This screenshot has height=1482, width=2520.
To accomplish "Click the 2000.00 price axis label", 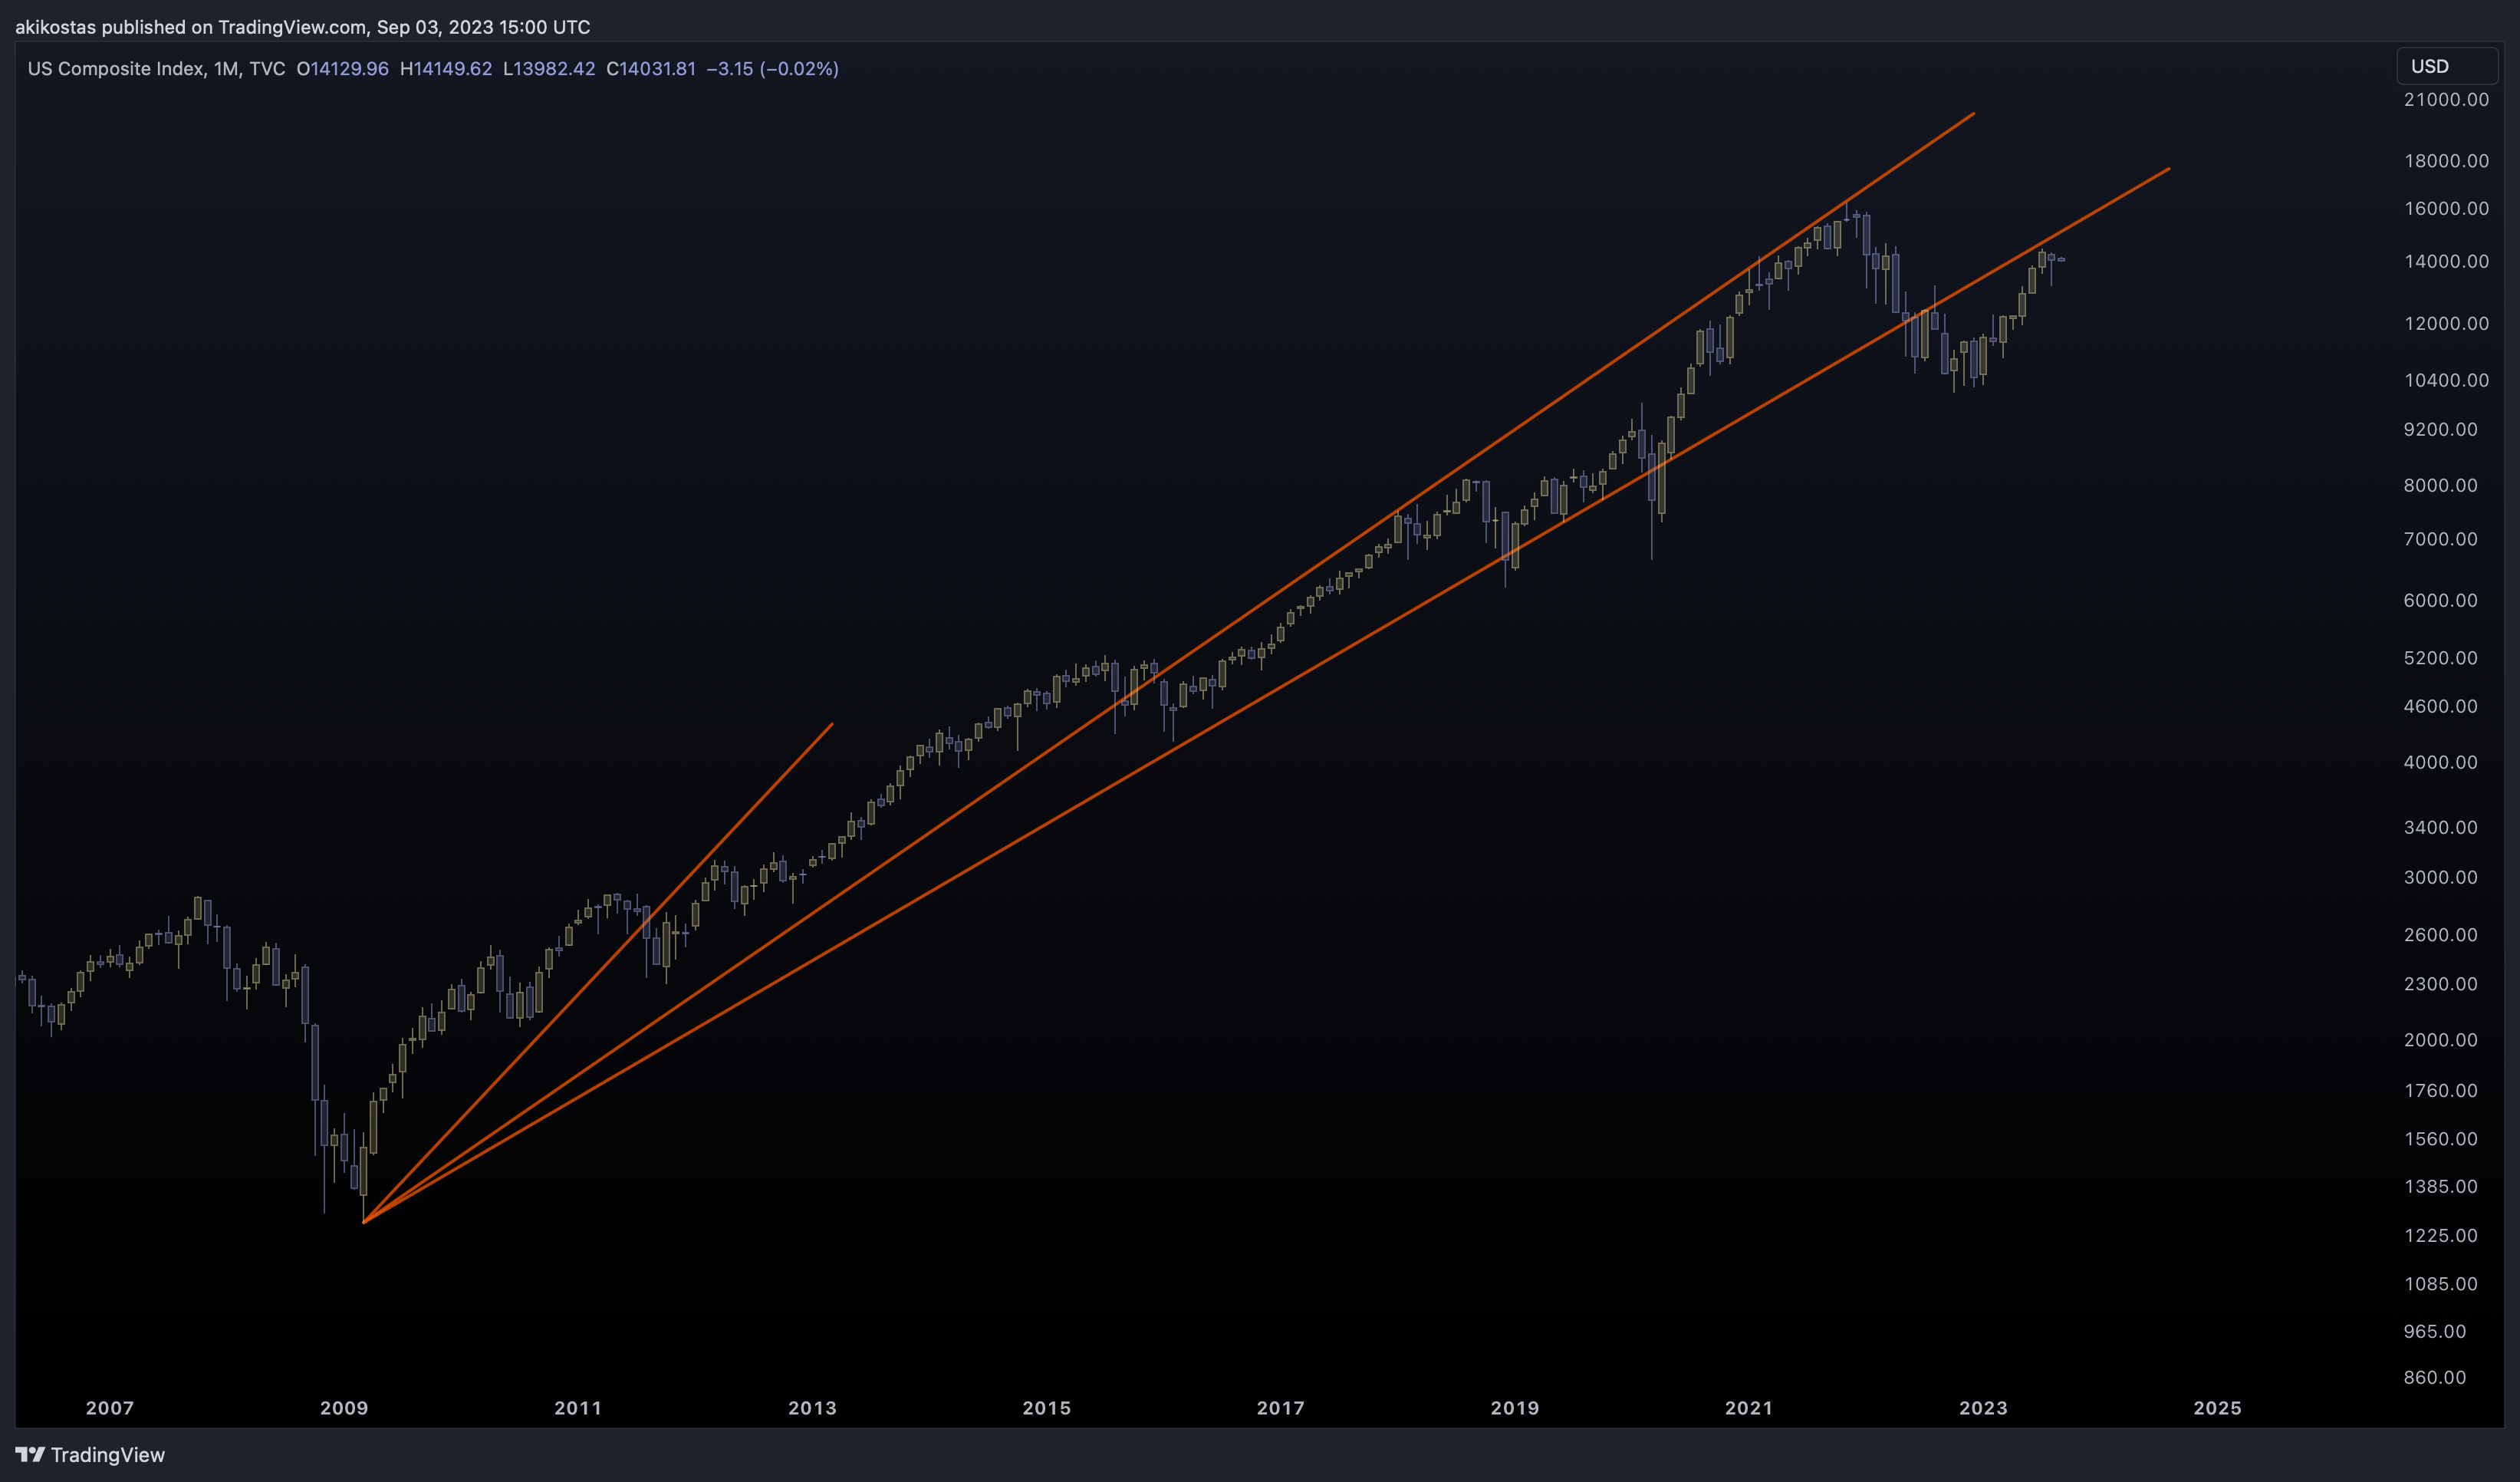I will pyautogui.click(x=2440, y=1040).
